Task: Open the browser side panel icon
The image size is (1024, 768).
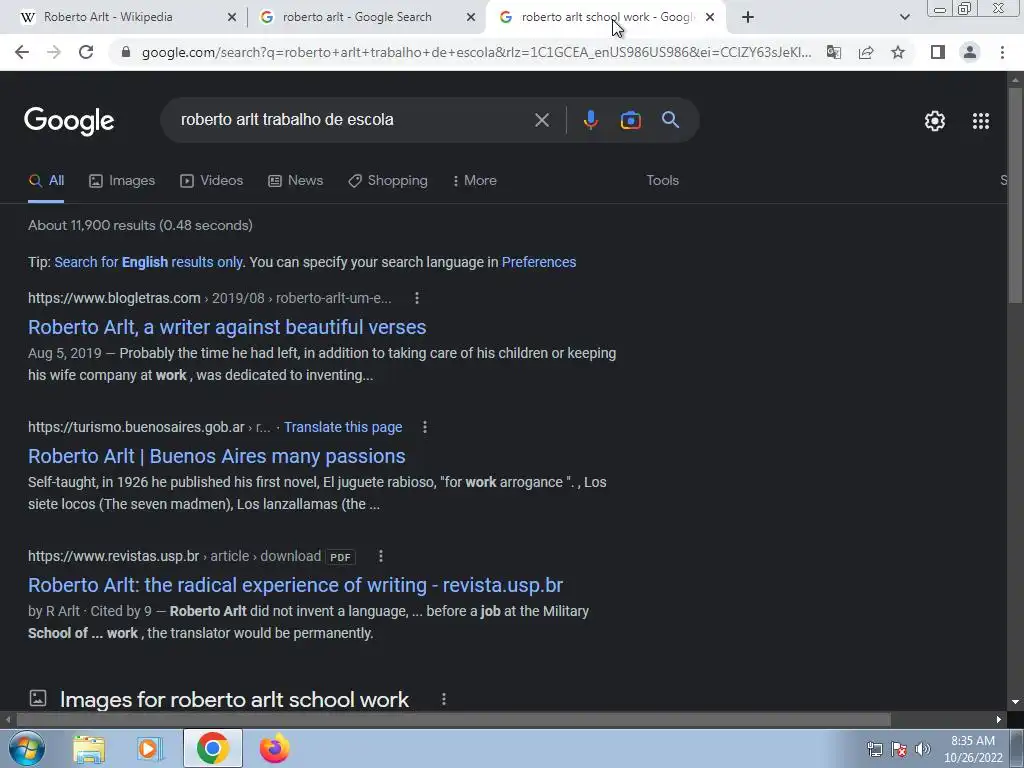Action: tap(938, 52)
